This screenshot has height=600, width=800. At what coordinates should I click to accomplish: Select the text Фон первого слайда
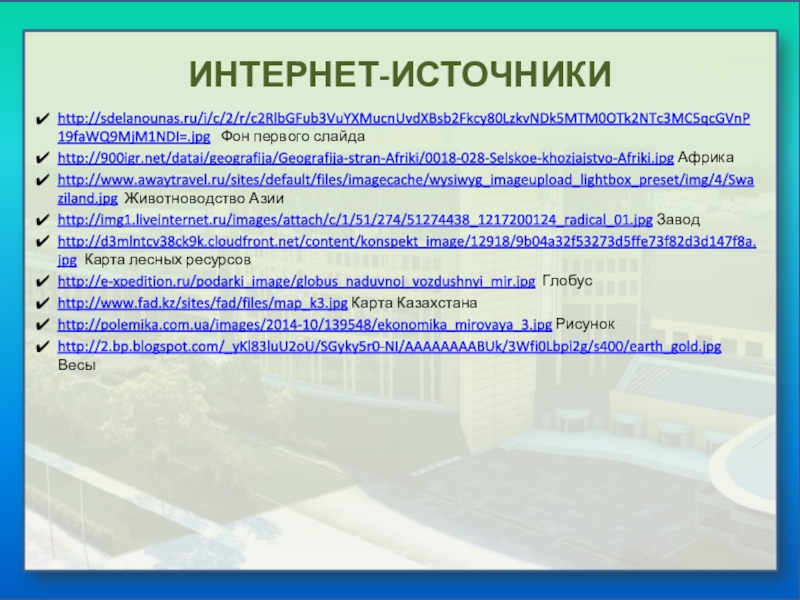293,137
